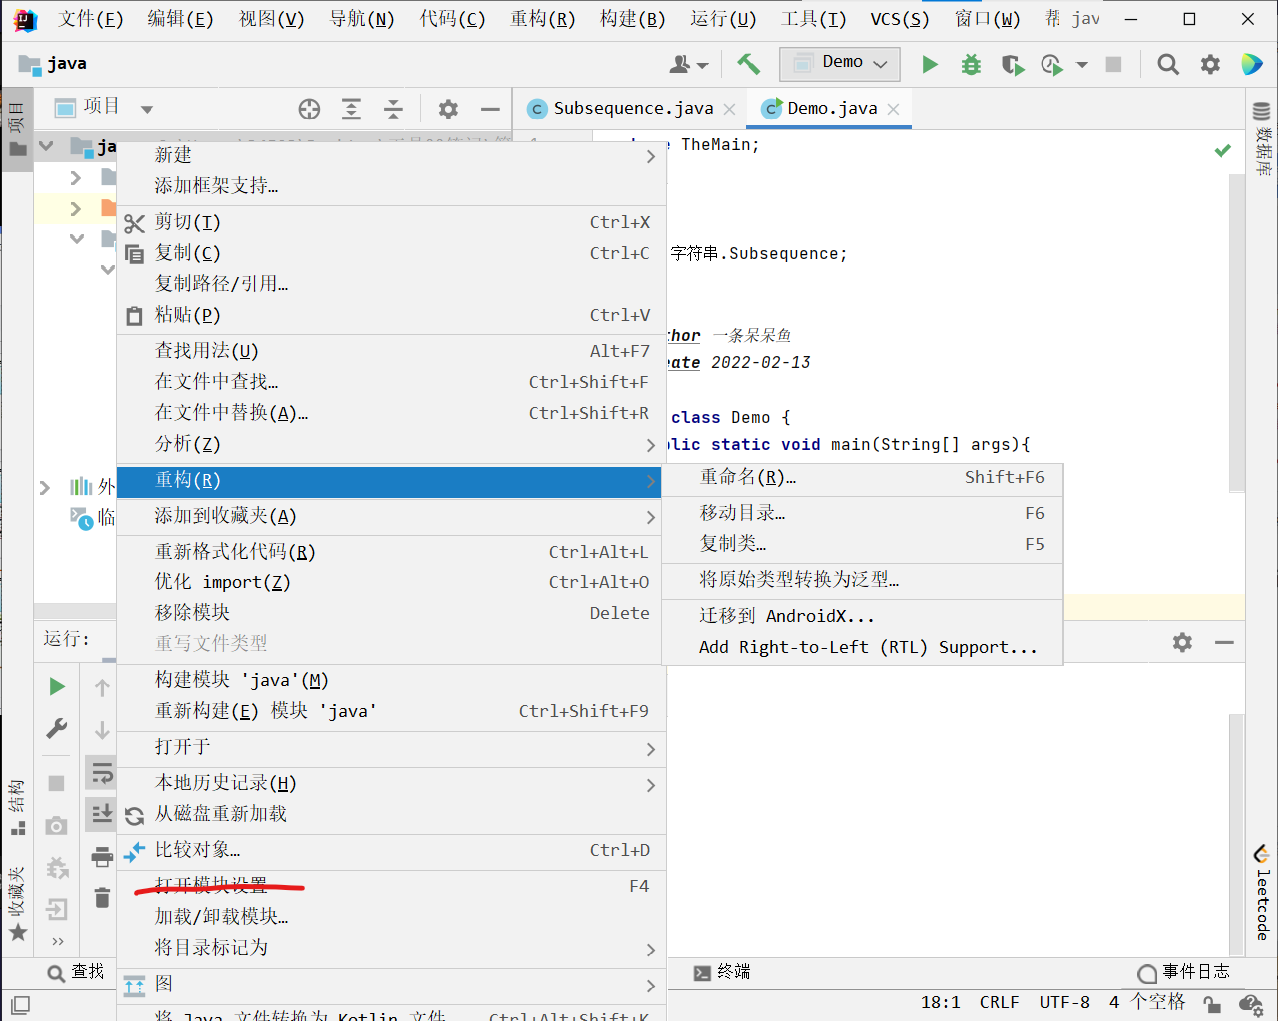Rerun the app with the green play icon
The height and width of the screenshot is (1021, 1278).
(56, 686)
